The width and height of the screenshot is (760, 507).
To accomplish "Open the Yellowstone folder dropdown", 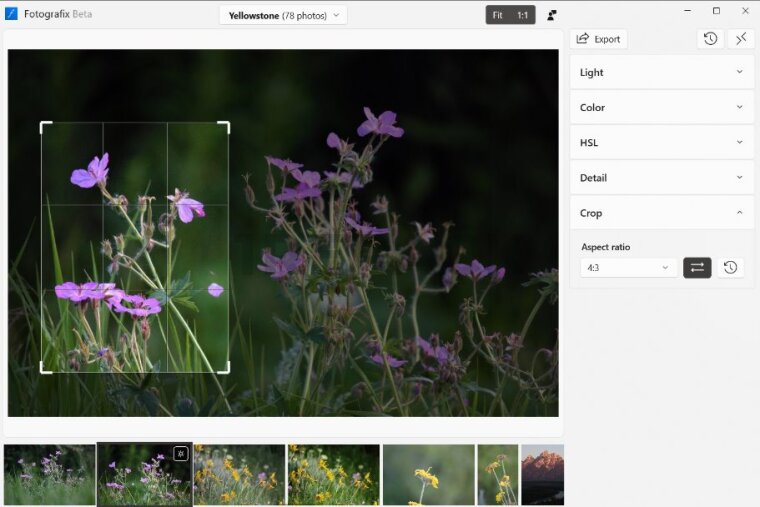I will point(283,15).
